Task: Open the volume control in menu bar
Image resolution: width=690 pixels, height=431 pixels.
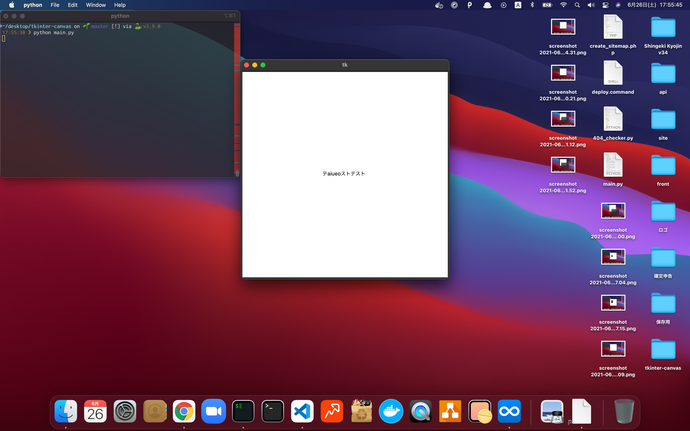Action: pos(591,5)
